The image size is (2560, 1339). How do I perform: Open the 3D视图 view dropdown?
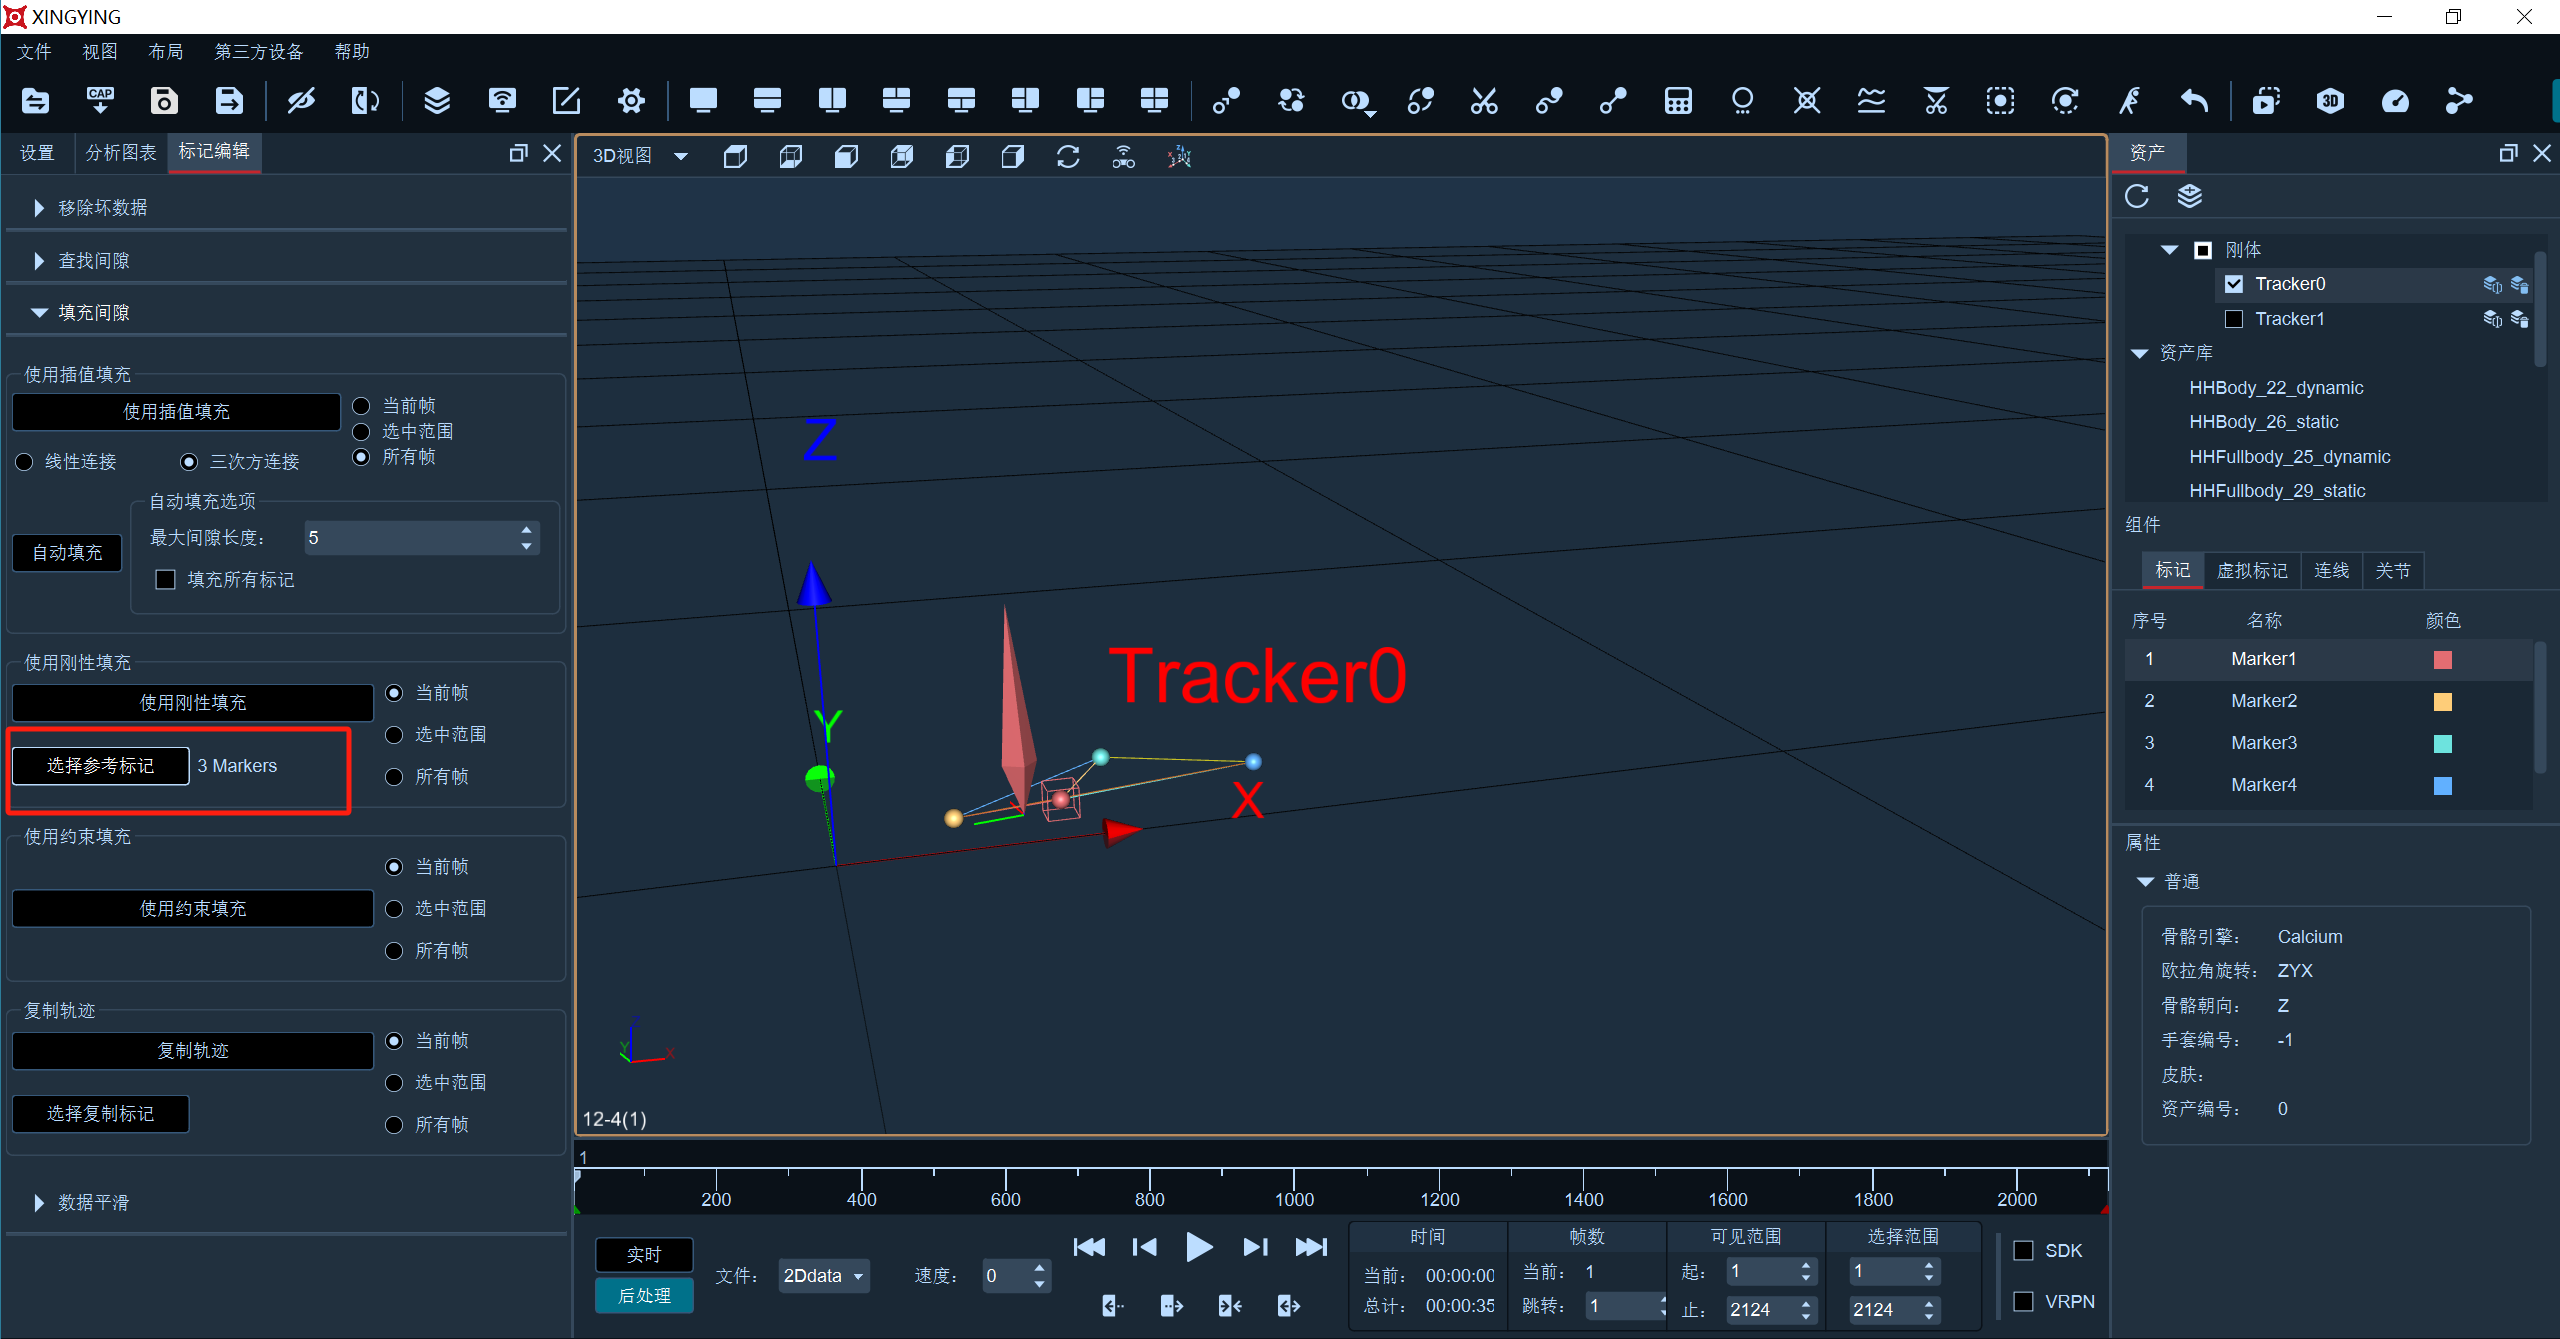(640, 156)
